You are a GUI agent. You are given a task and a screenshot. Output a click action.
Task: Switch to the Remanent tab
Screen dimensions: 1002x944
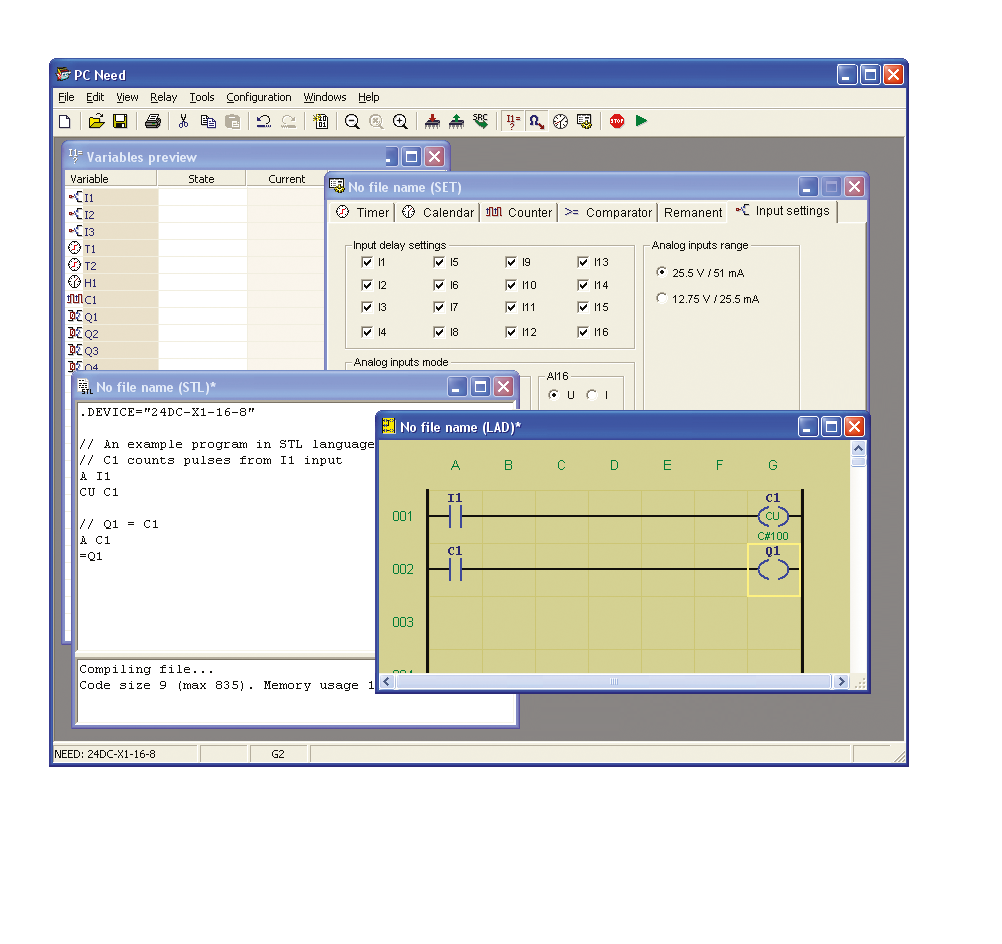click(x=693, y=212)
